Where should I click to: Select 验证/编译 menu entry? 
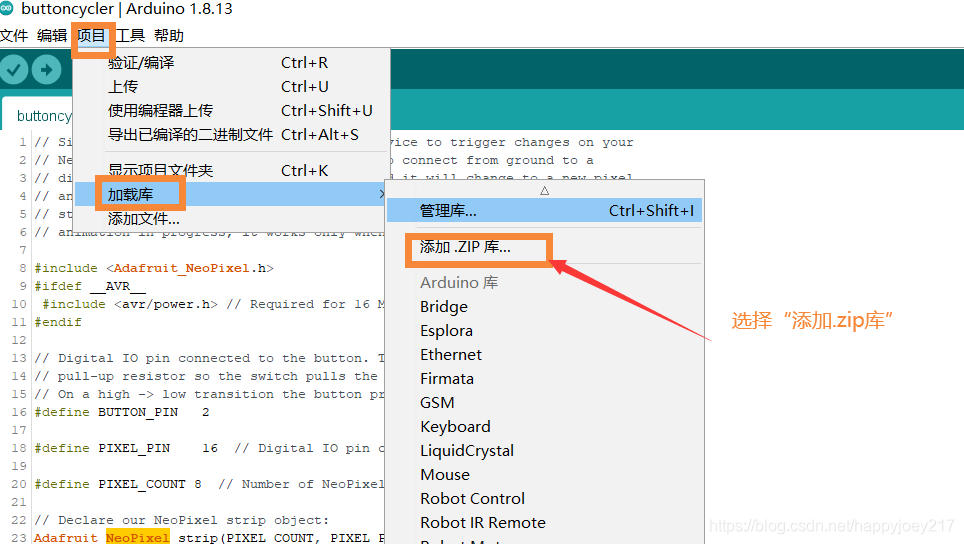[x=231, y=63]
